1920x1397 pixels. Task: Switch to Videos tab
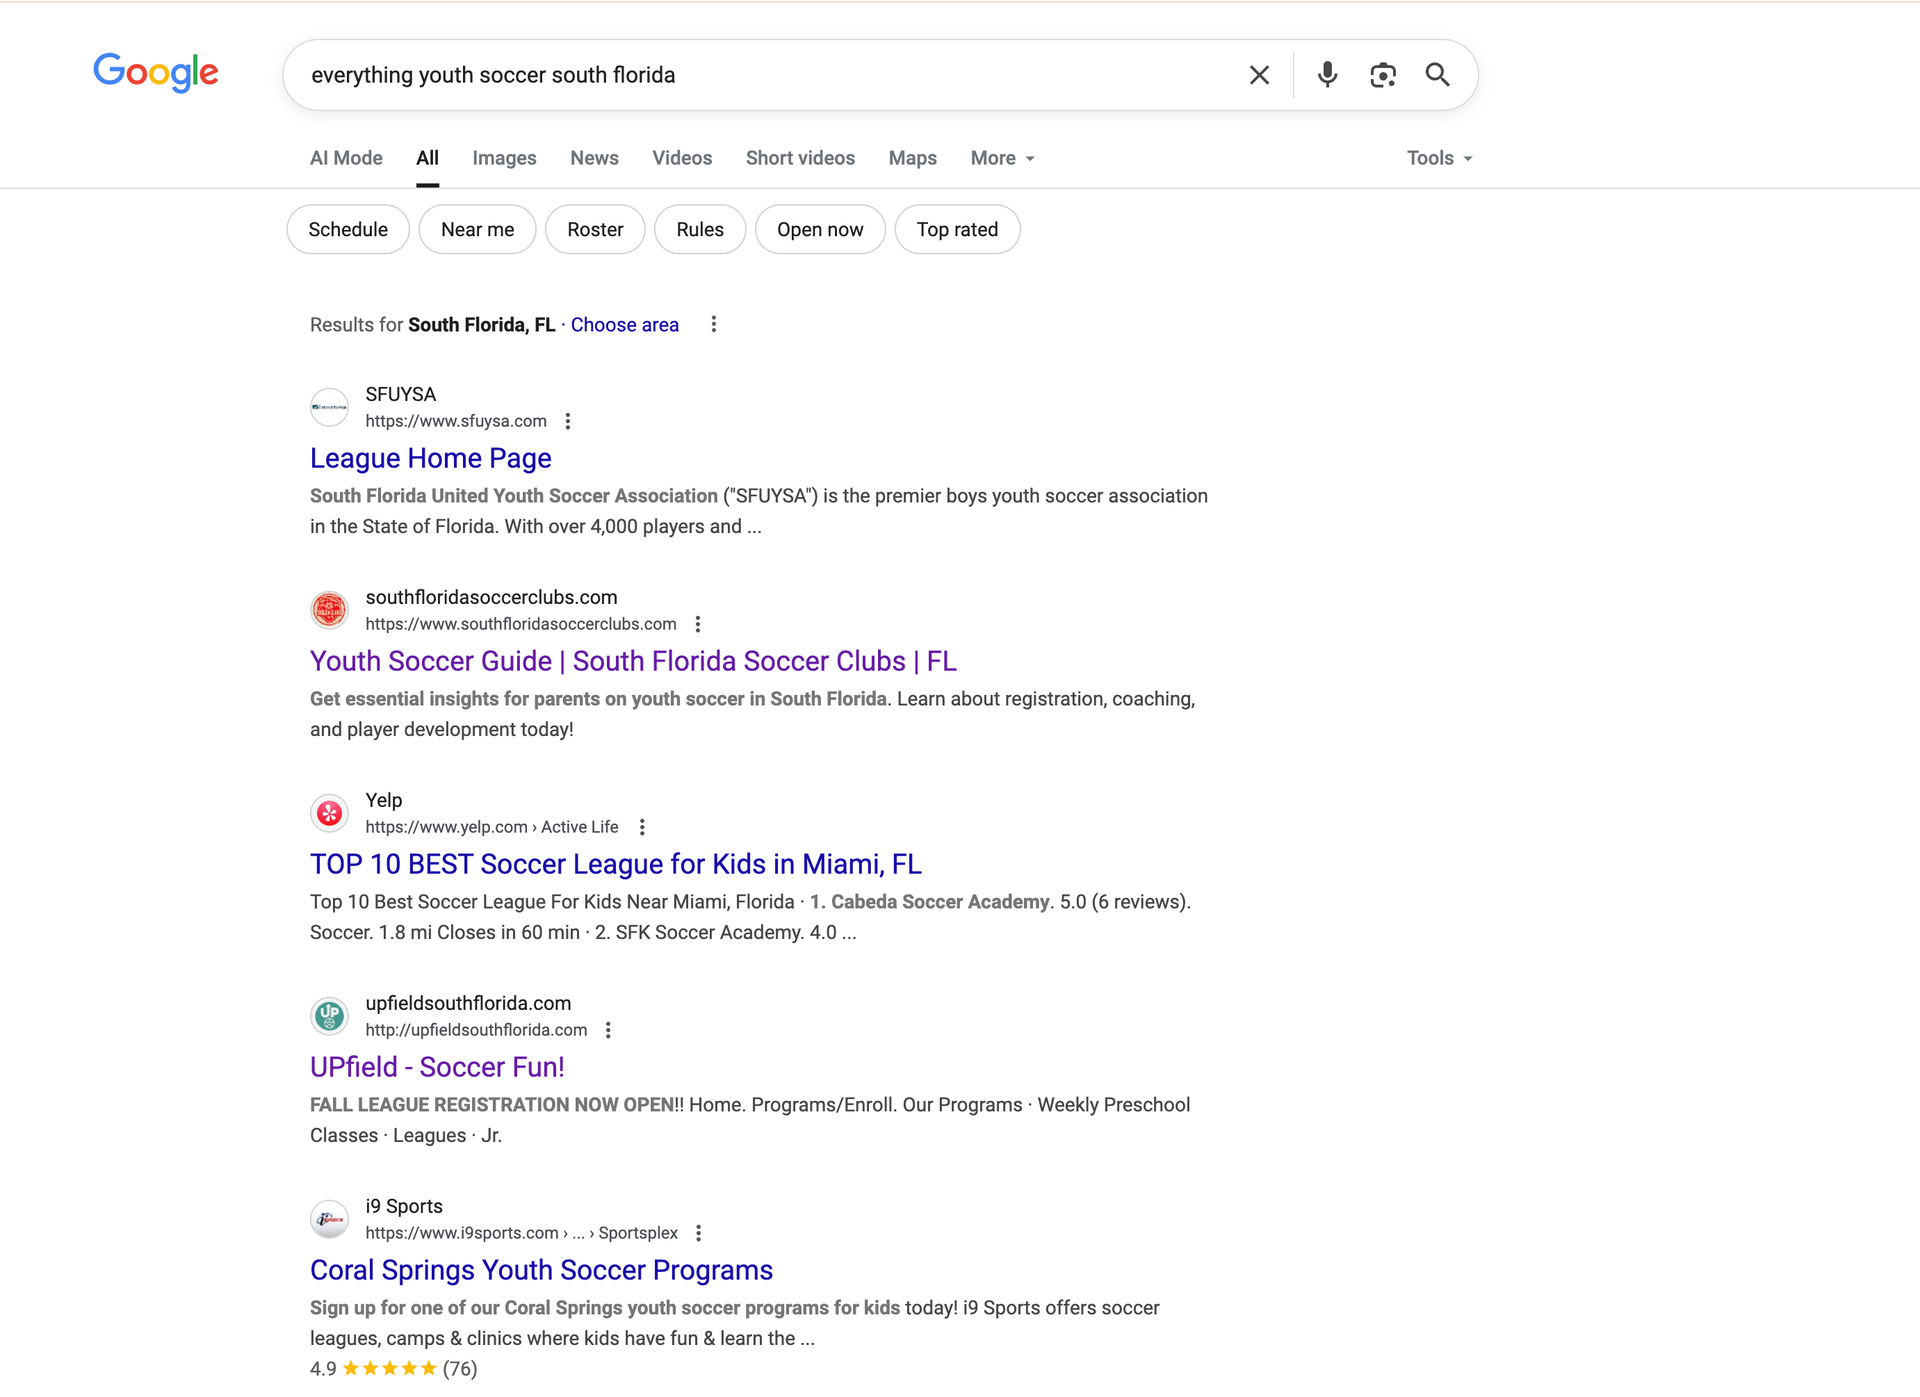[682, 158]
